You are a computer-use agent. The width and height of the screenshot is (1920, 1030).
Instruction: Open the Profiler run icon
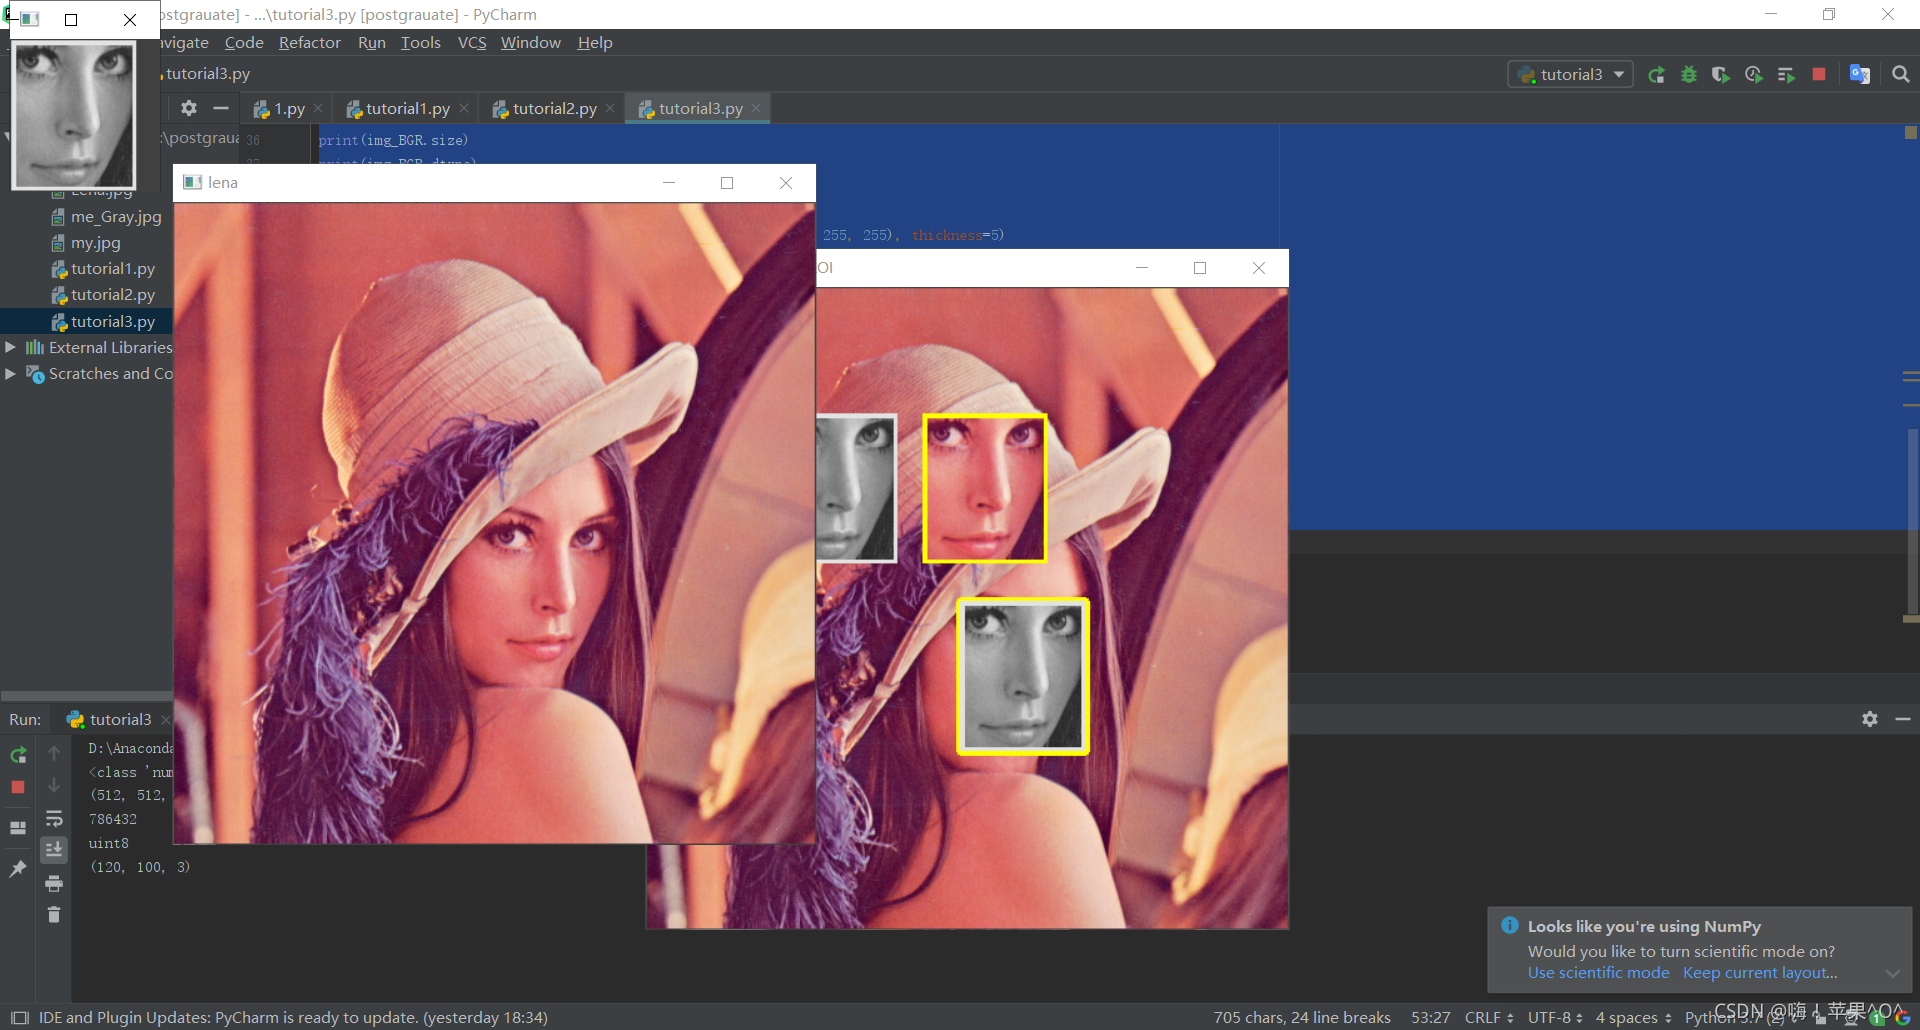(x=1753, y=74)
